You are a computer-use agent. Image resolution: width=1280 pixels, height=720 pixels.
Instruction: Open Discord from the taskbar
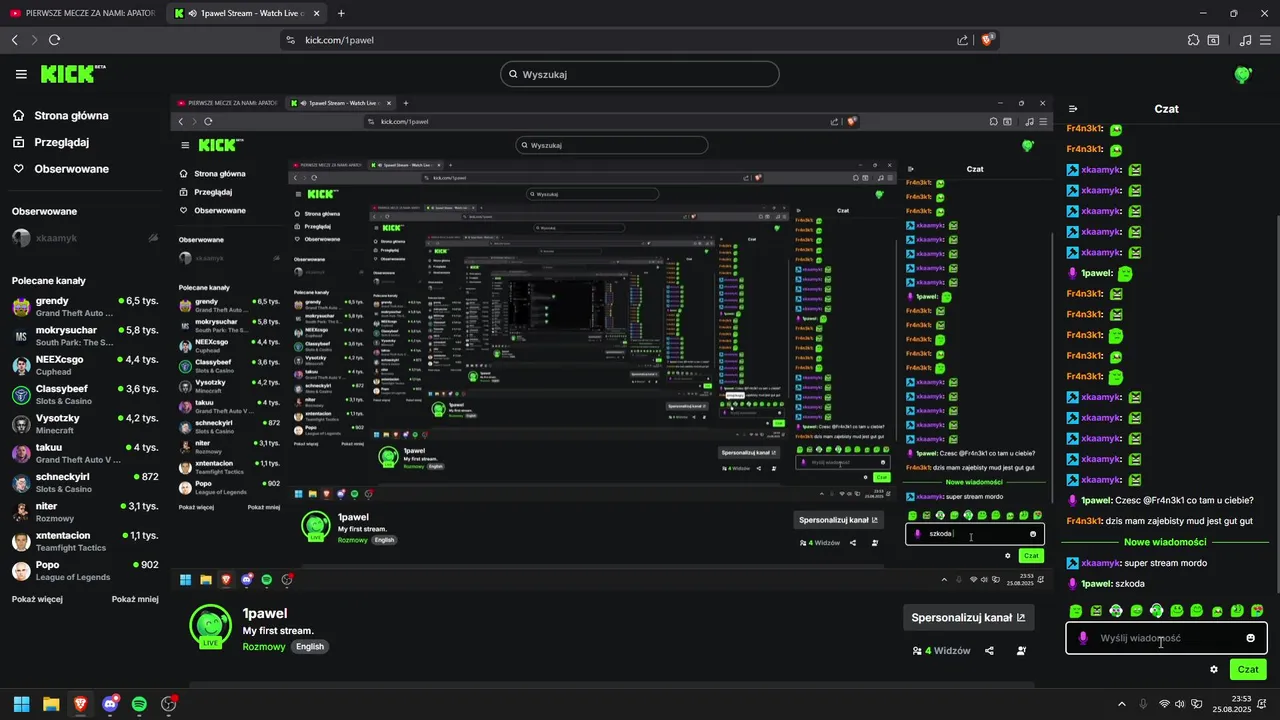(110, 704)
